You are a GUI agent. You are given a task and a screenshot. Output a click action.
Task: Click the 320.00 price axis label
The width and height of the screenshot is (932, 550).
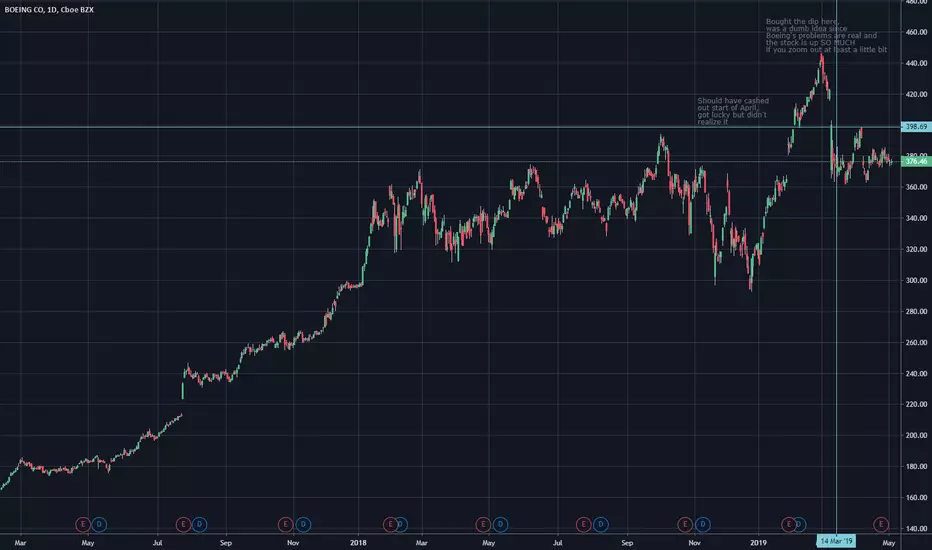pyautogui.click(x=916, y=249)
